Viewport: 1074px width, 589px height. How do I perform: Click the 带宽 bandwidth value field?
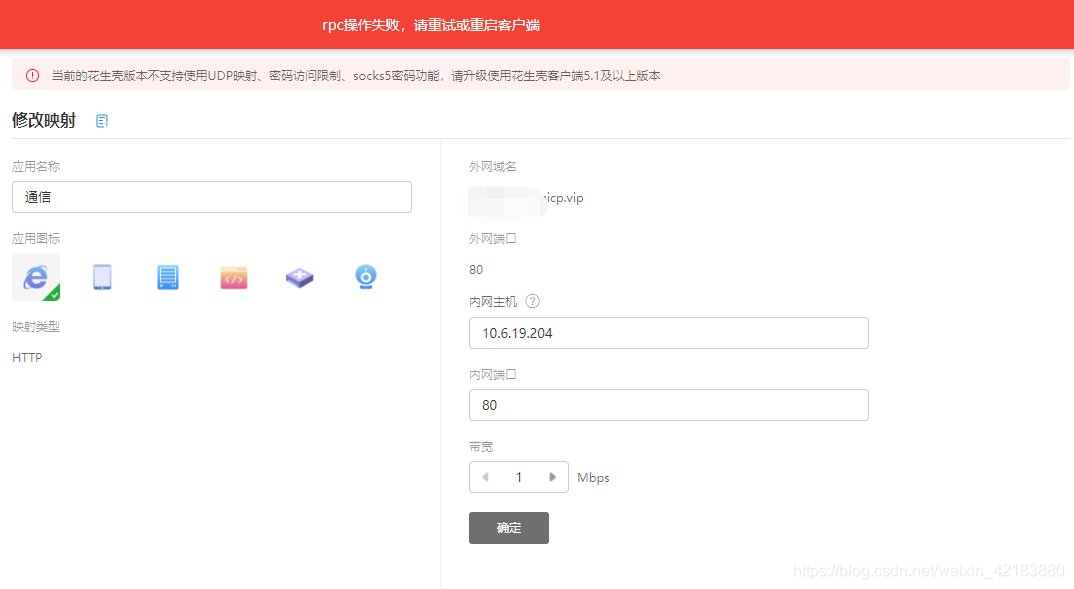coord(519,477)
